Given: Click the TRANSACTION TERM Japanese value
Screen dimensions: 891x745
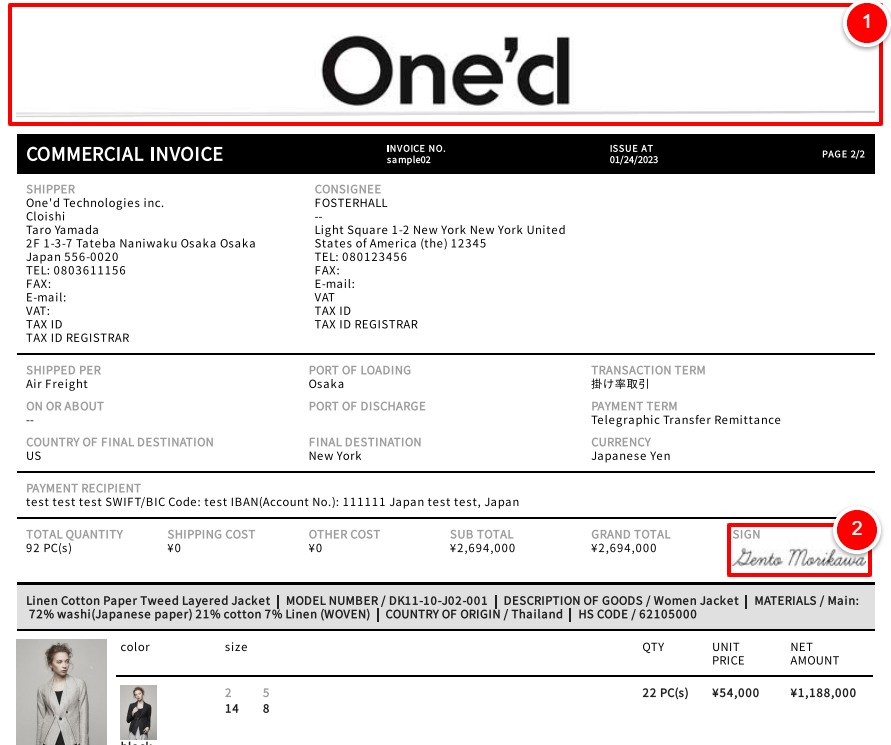Looking at the screenshot, I should 620,384.
